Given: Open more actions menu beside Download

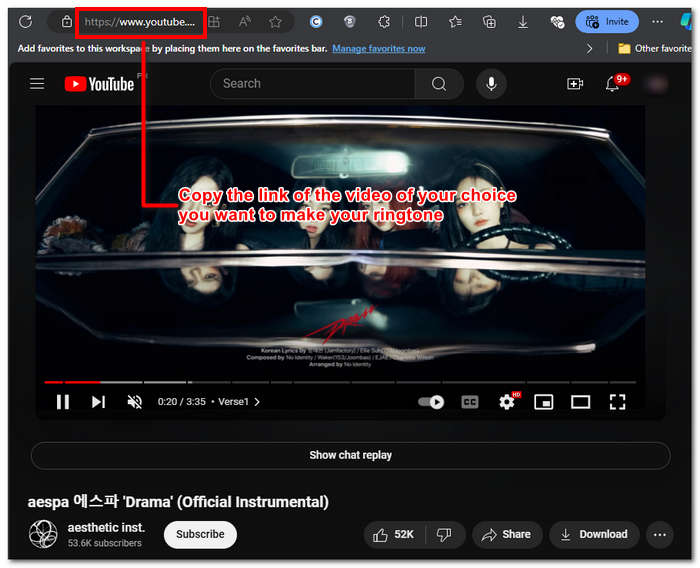Looking at the screenshot, I should (x=659, y=535).
